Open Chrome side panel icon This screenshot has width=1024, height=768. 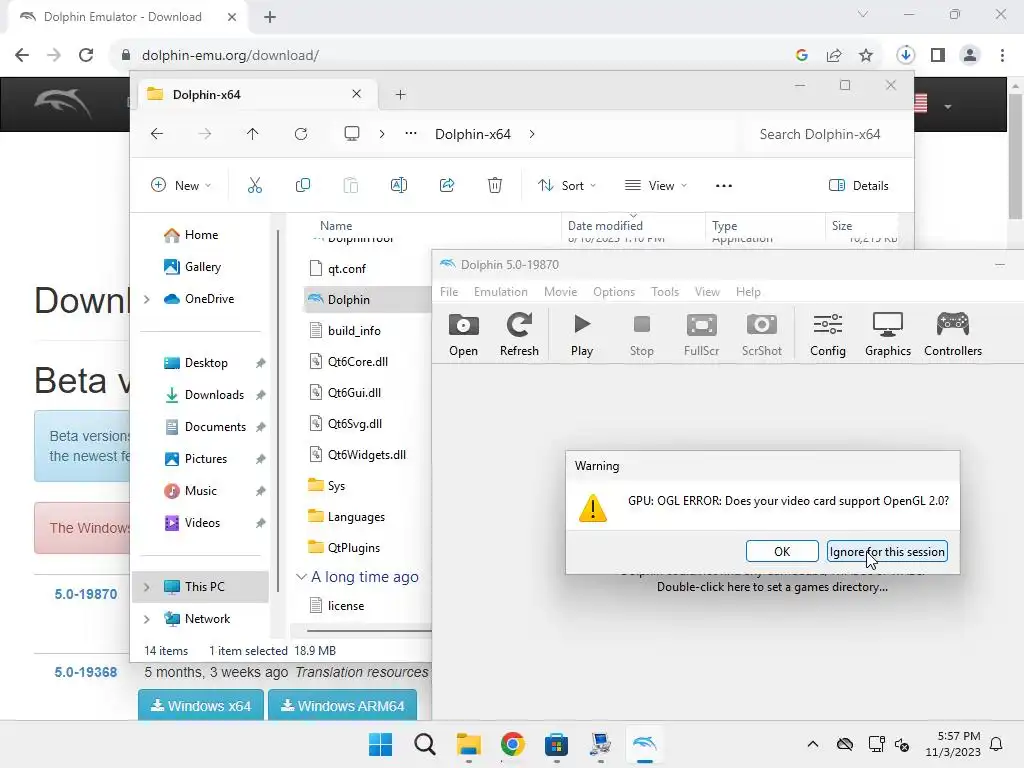[938, 56]
